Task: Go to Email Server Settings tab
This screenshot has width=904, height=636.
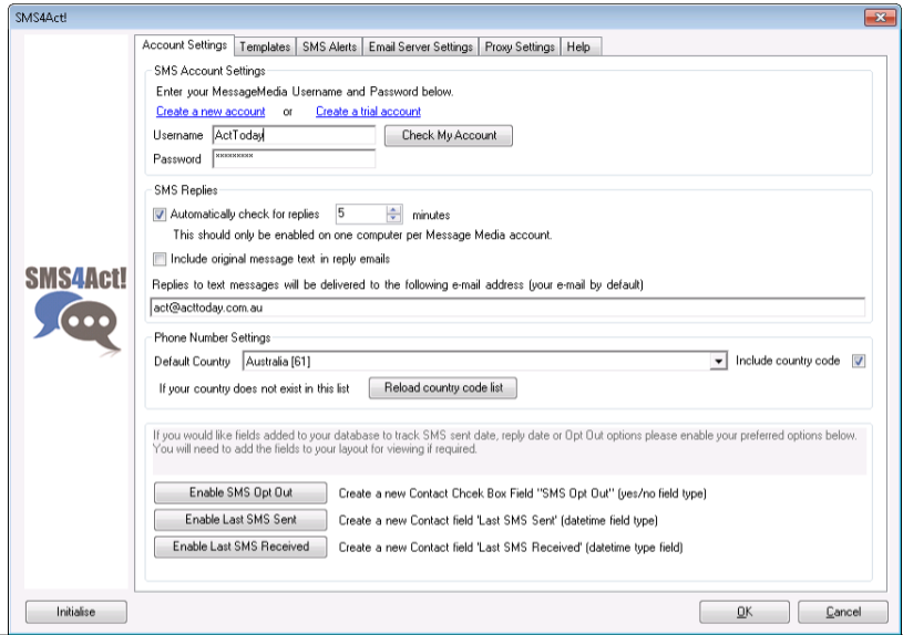Action: point(420,47)
